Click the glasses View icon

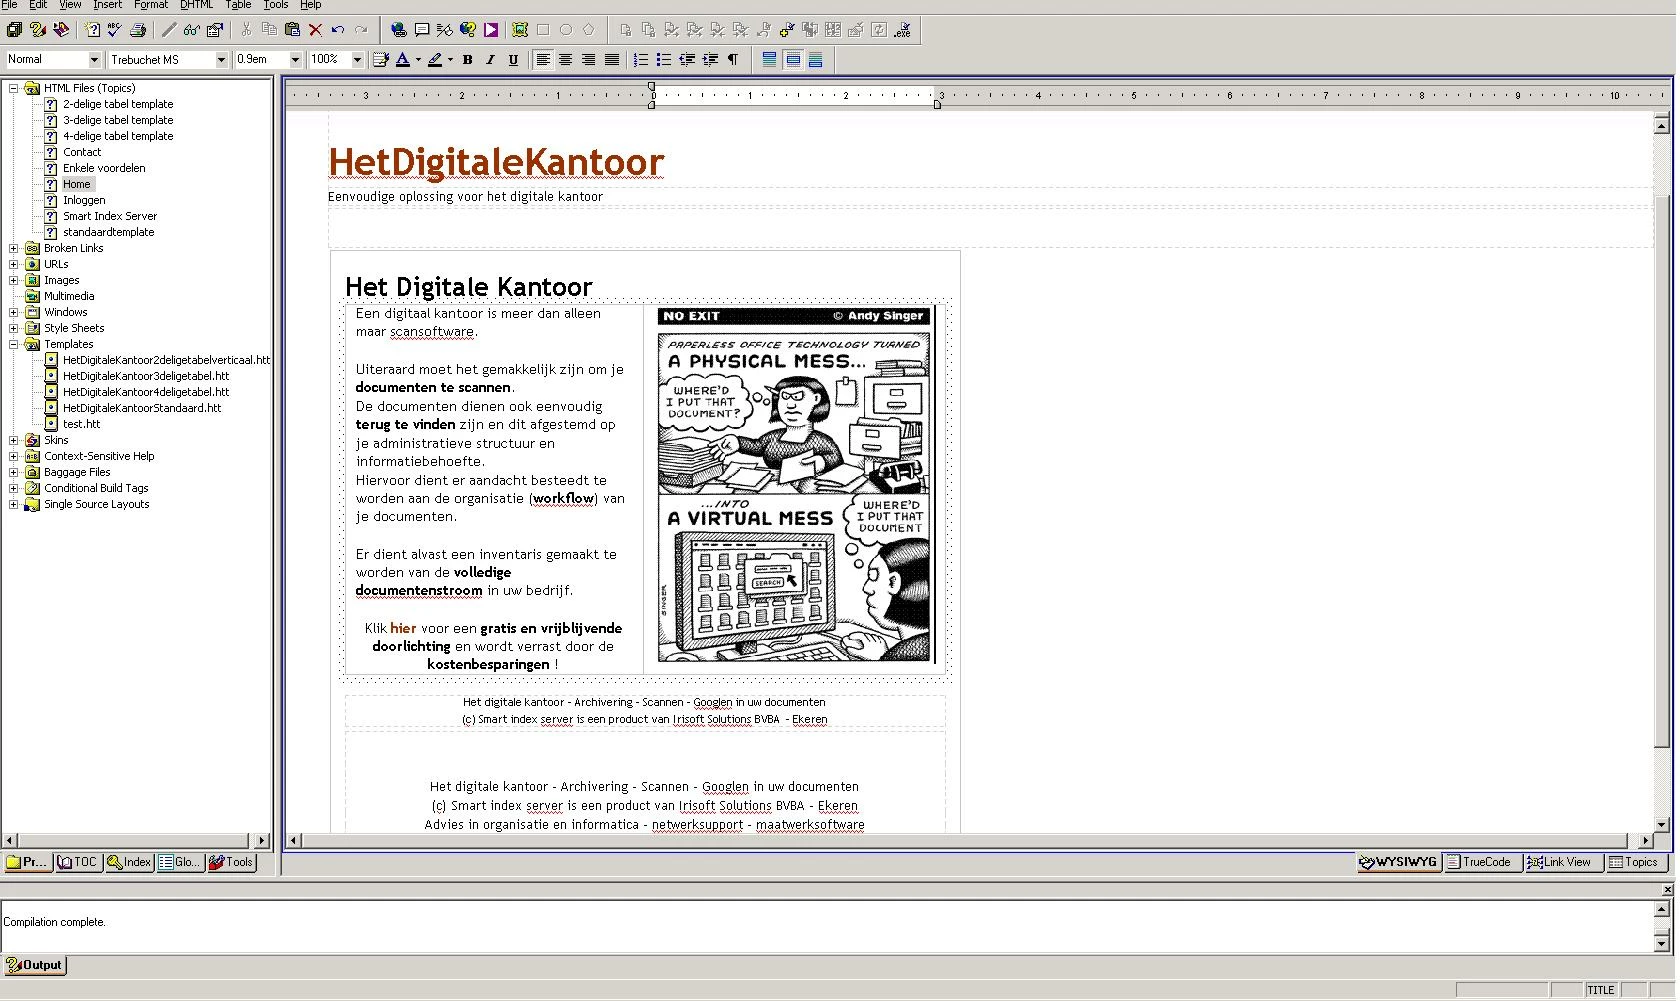coord(191,30)
